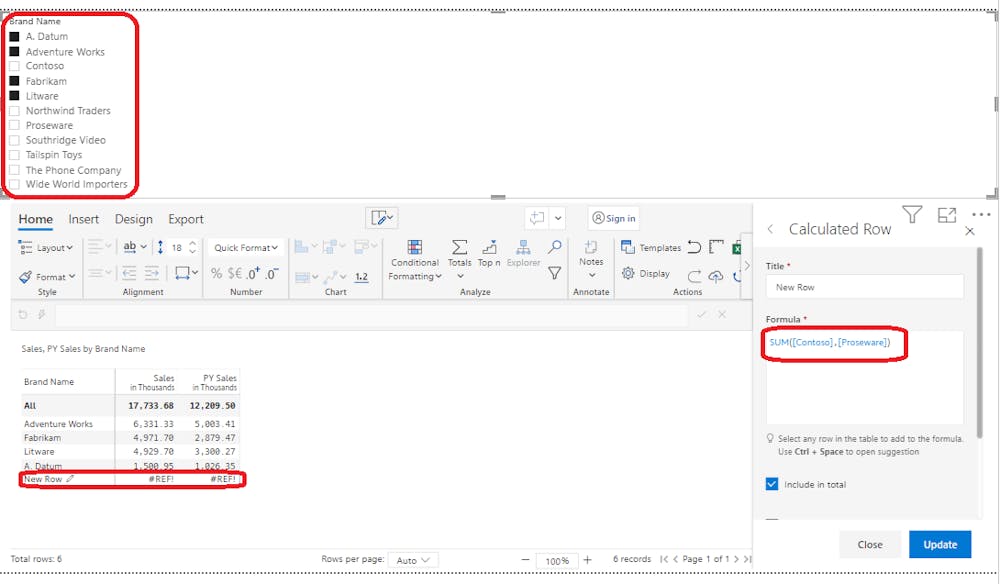The width and height of the screenshot is (1000, 584).
Task: Click the percent format icon
Action: click(216, 274)
